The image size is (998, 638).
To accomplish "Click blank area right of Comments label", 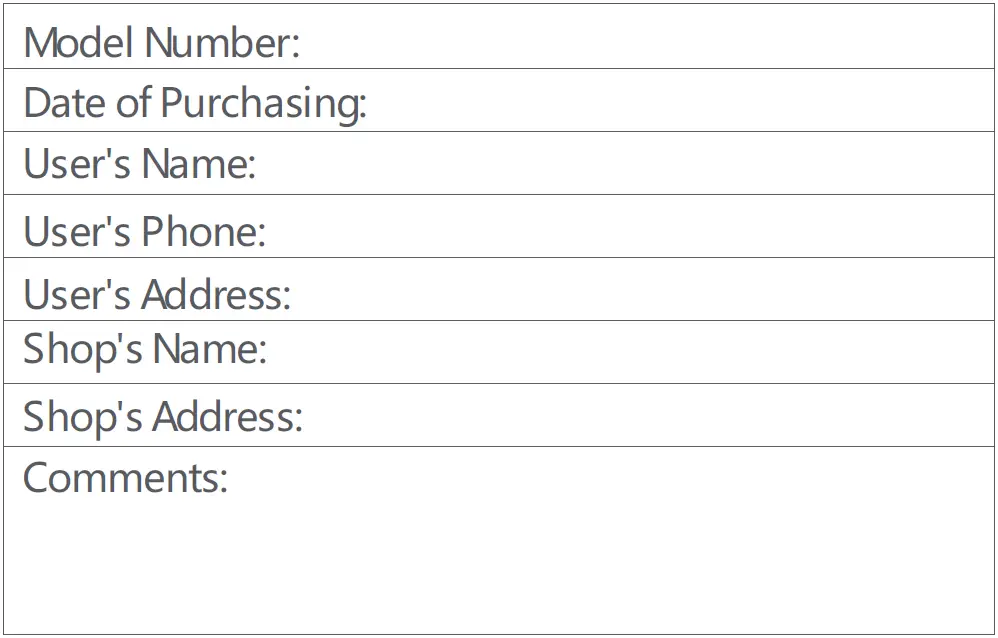I will click(x=610, y=477).
